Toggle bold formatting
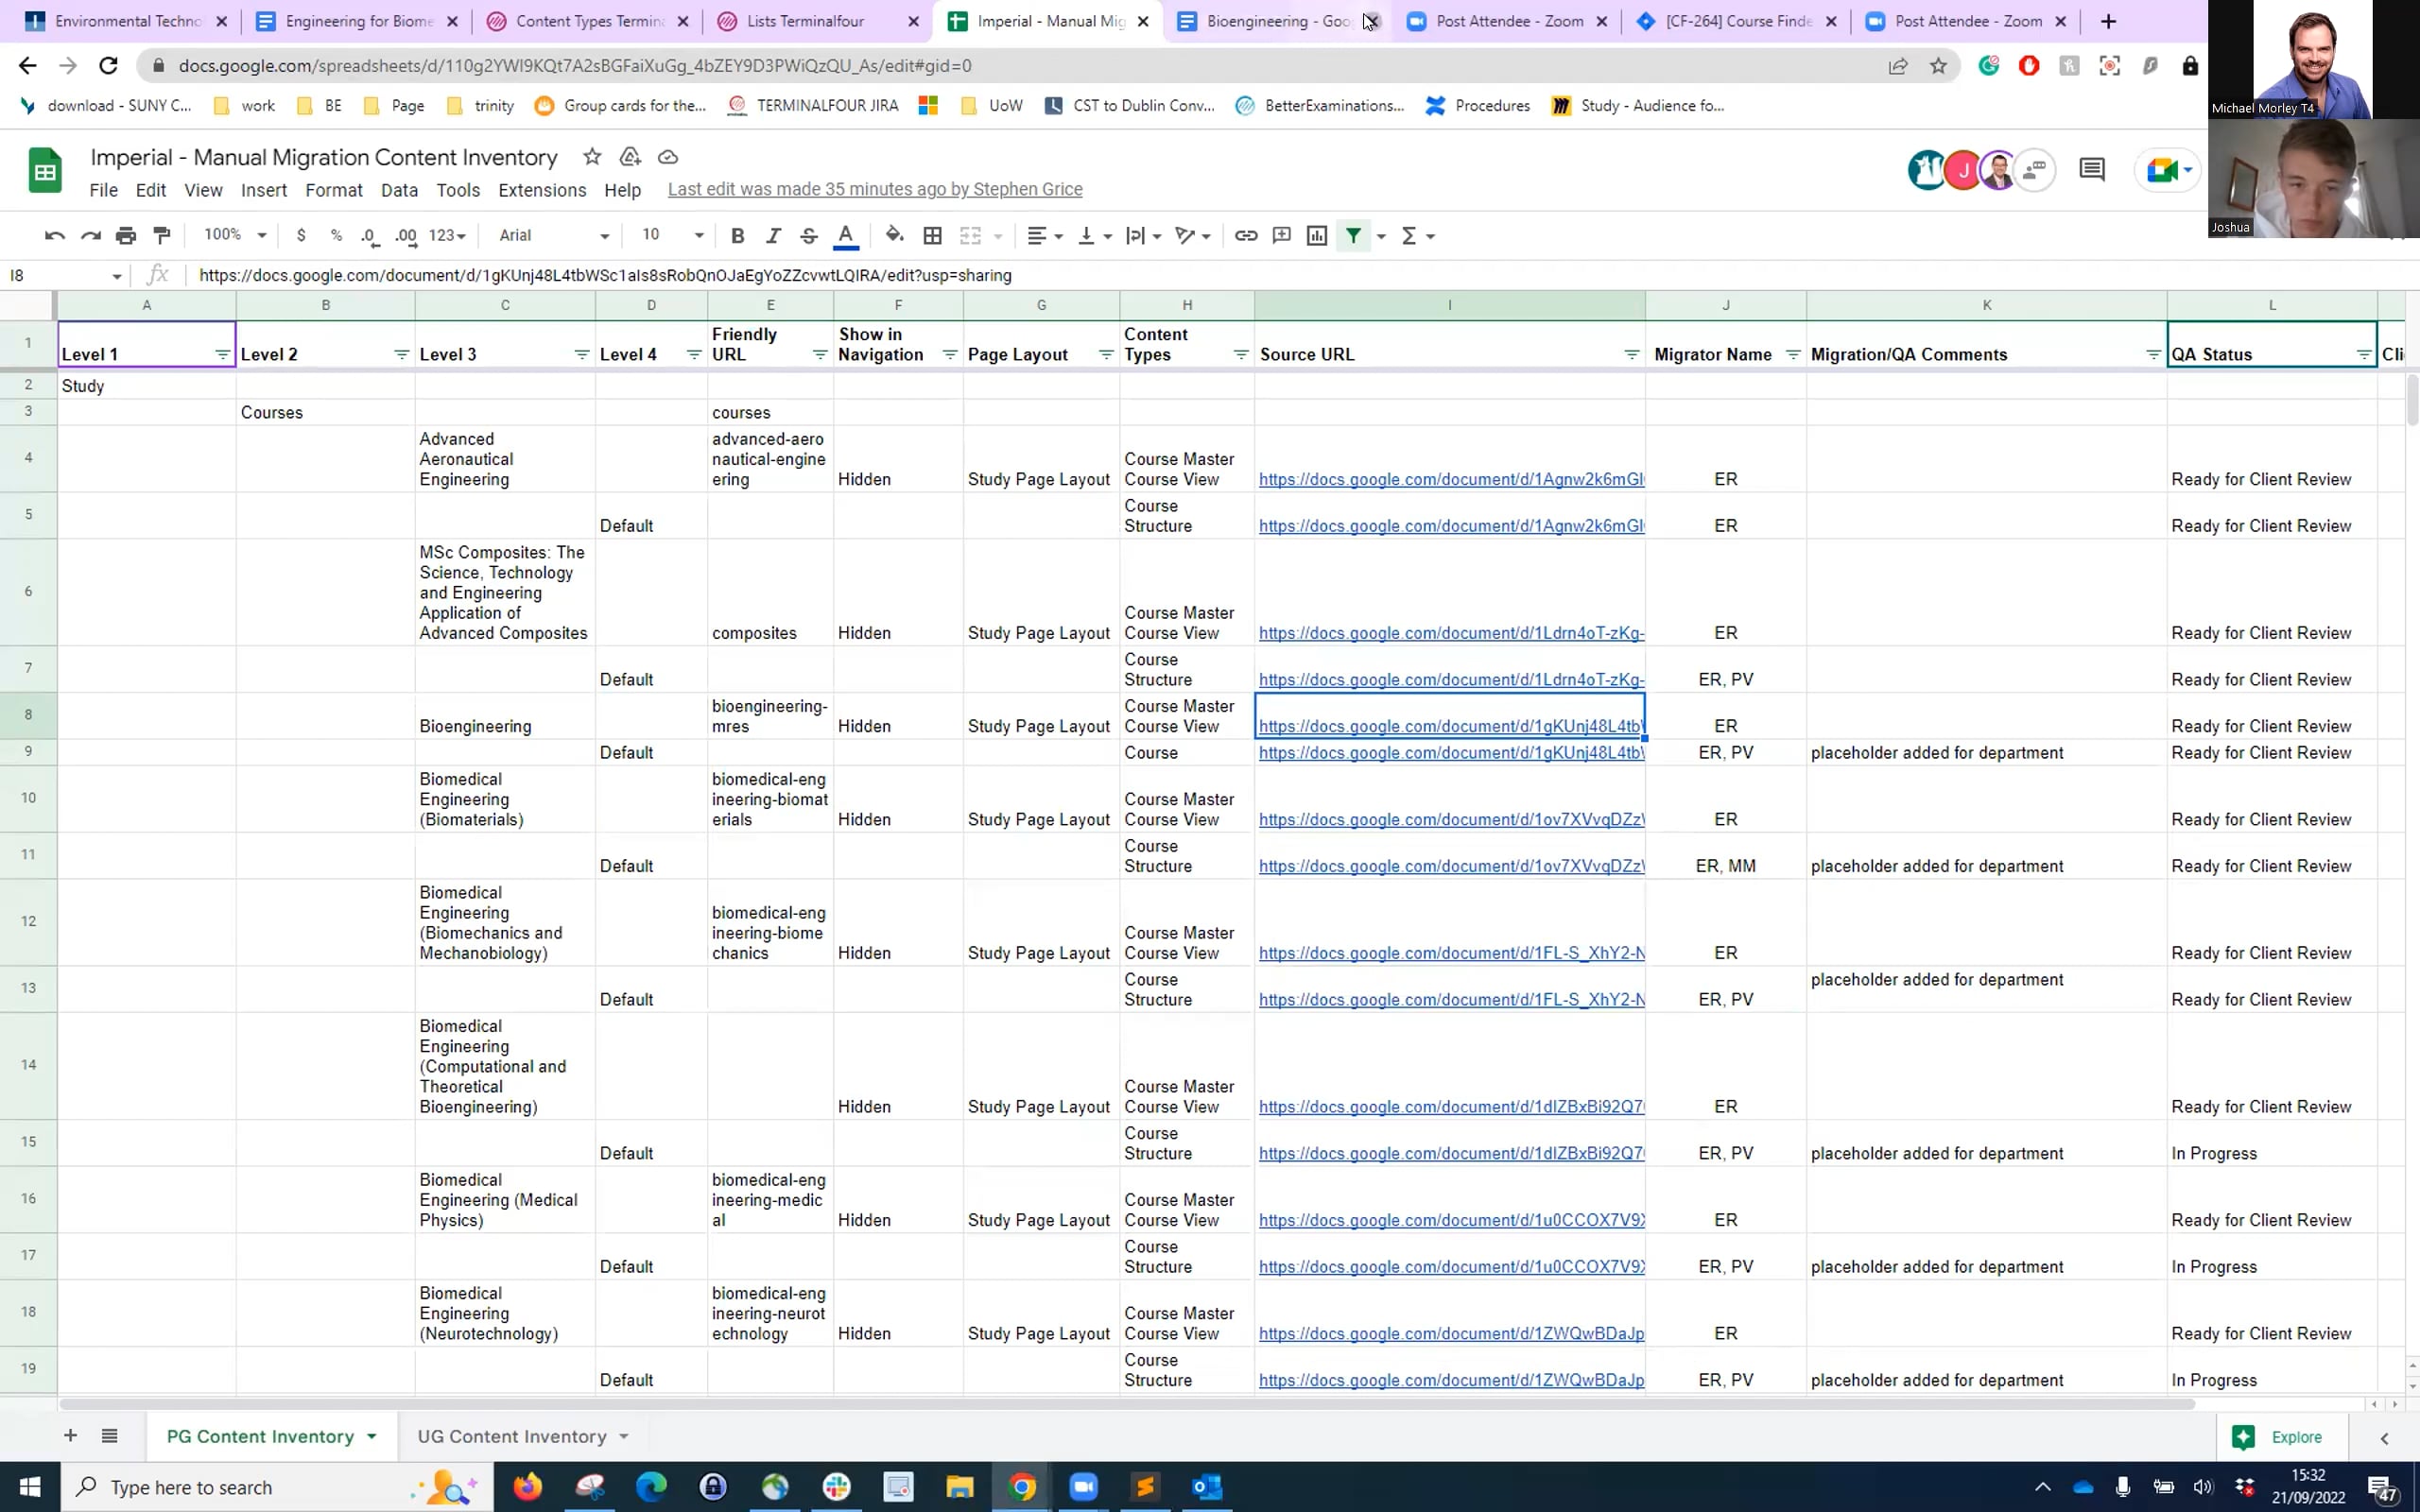 (x=738, y=235)
